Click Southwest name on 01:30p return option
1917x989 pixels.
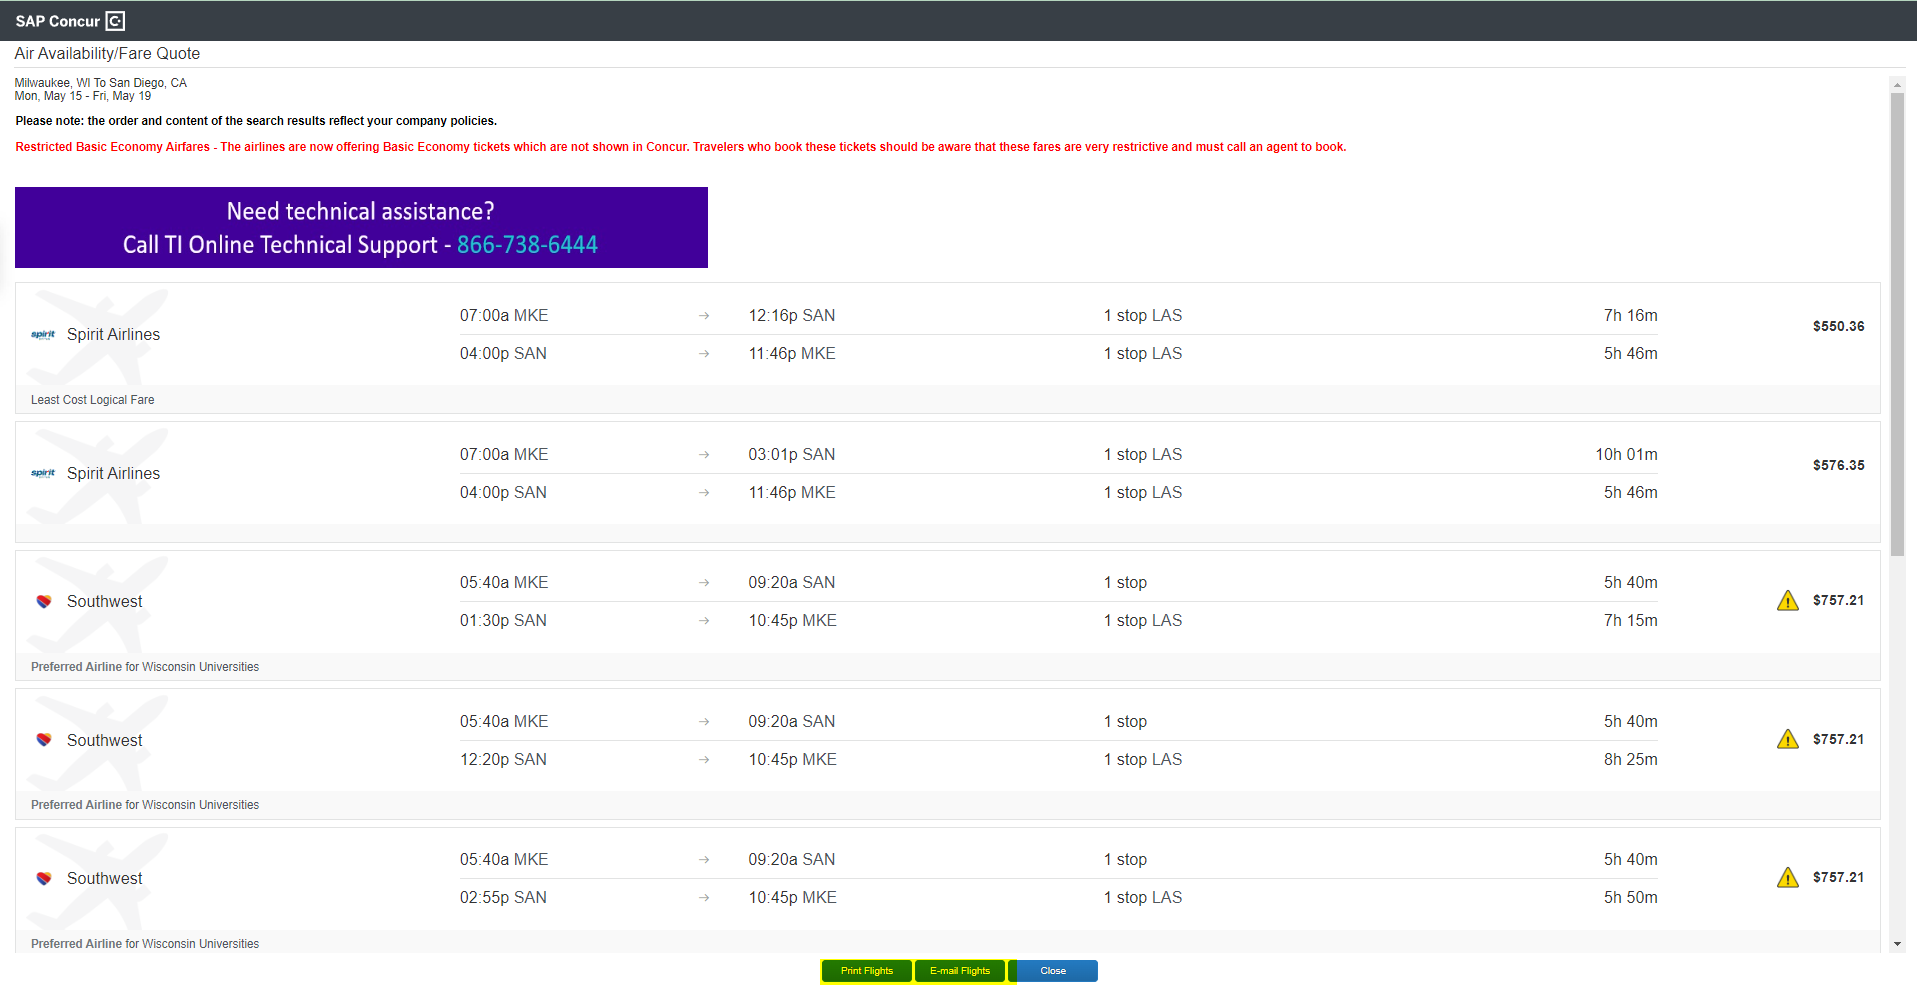pos(105,602)
